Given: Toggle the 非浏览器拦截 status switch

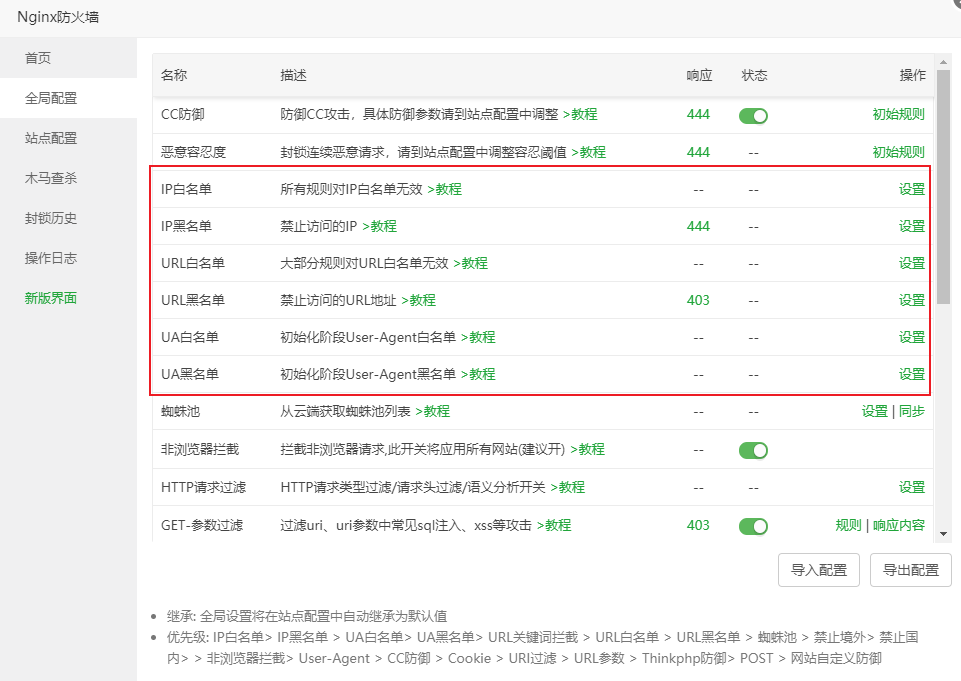Looking at the screenshot, I should click(753, 451).
